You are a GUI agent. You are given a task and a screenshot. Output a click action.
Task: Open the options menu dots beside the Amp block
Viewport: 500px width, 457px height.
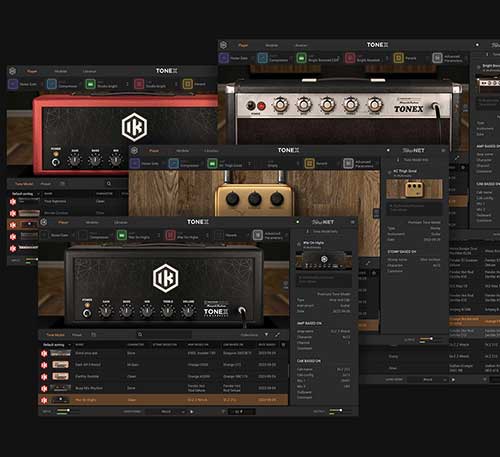(158, 235)
